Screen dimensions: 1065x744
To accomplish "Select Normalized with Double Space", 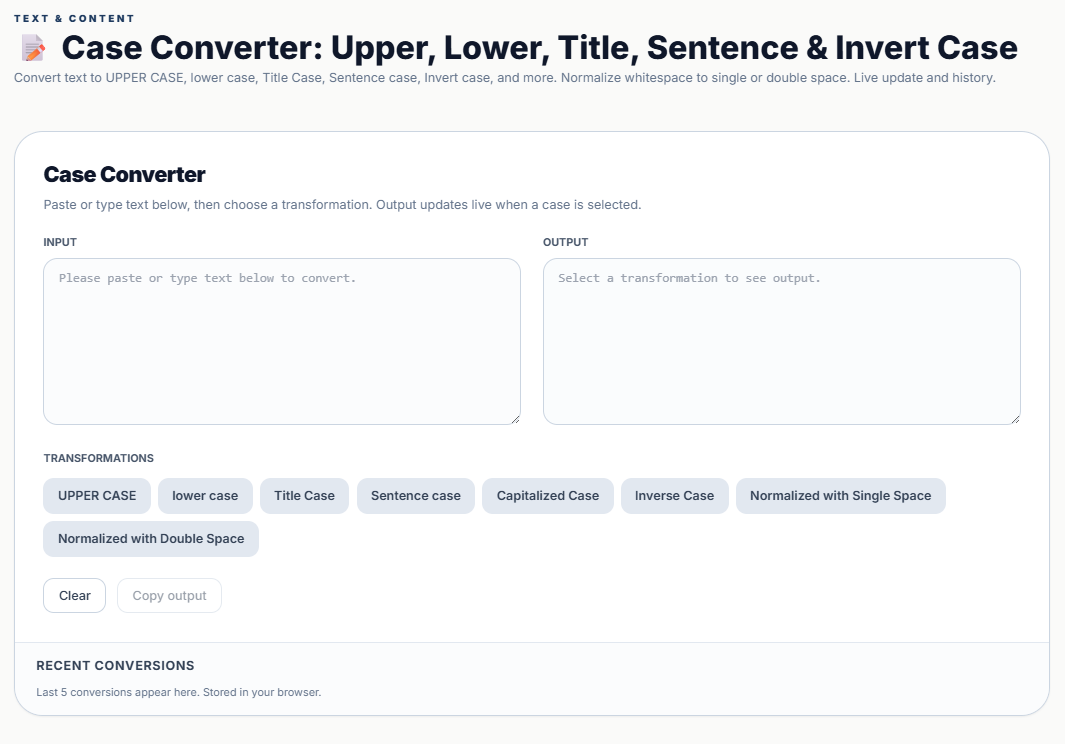I will click(151, 539).
